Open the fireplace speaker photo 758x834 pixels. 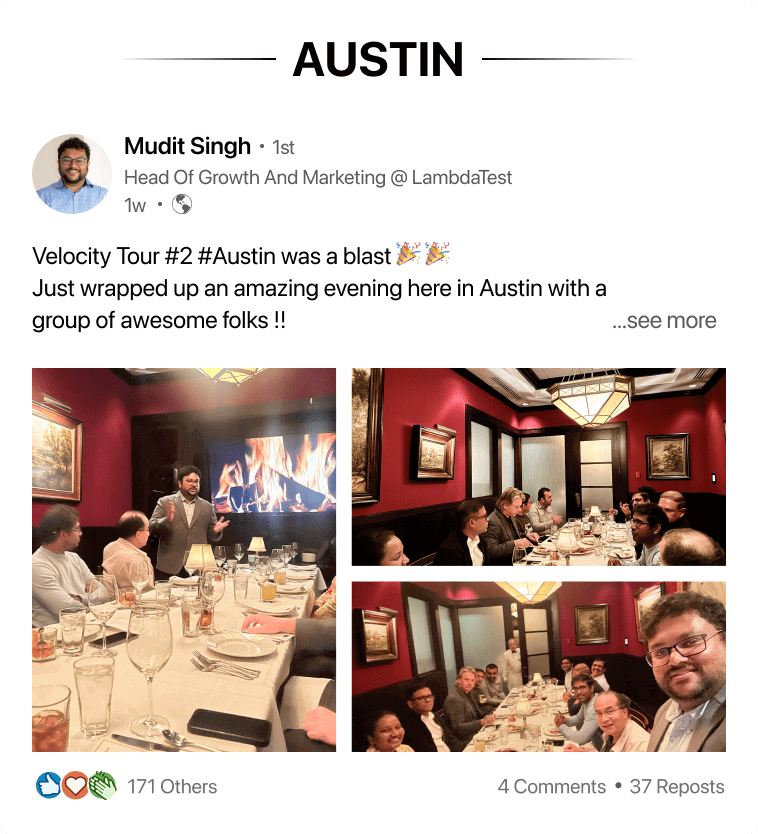184,560
